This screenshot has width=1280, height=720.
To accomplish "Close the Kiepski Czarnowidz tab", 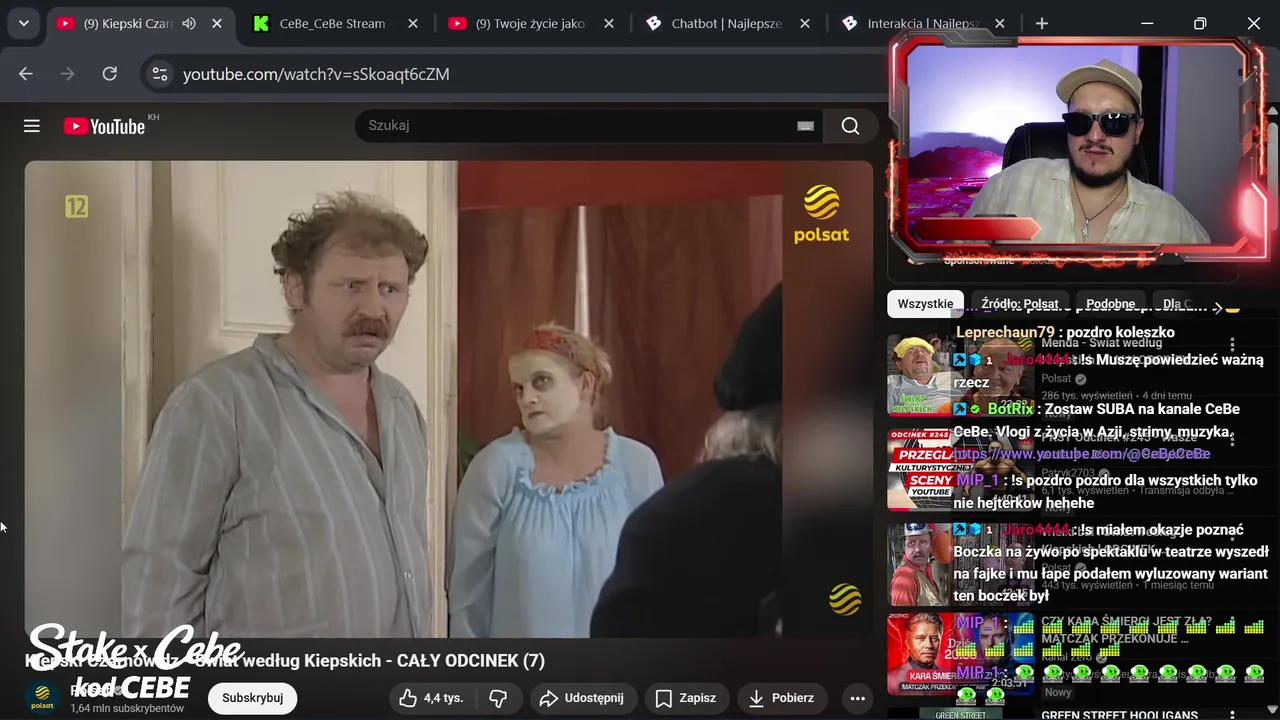I will pyautogui.click(x=217, y=23).
